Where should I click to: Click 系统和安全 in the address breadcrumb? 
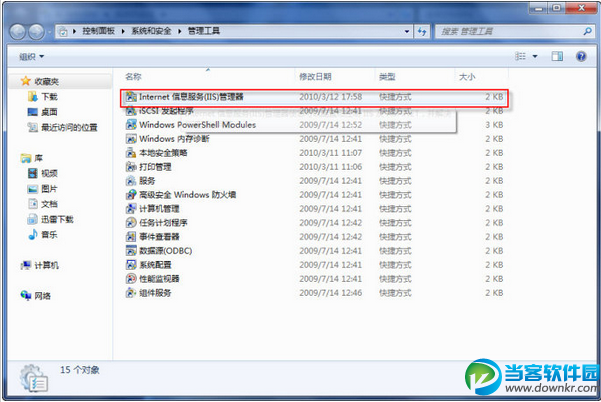151,31
